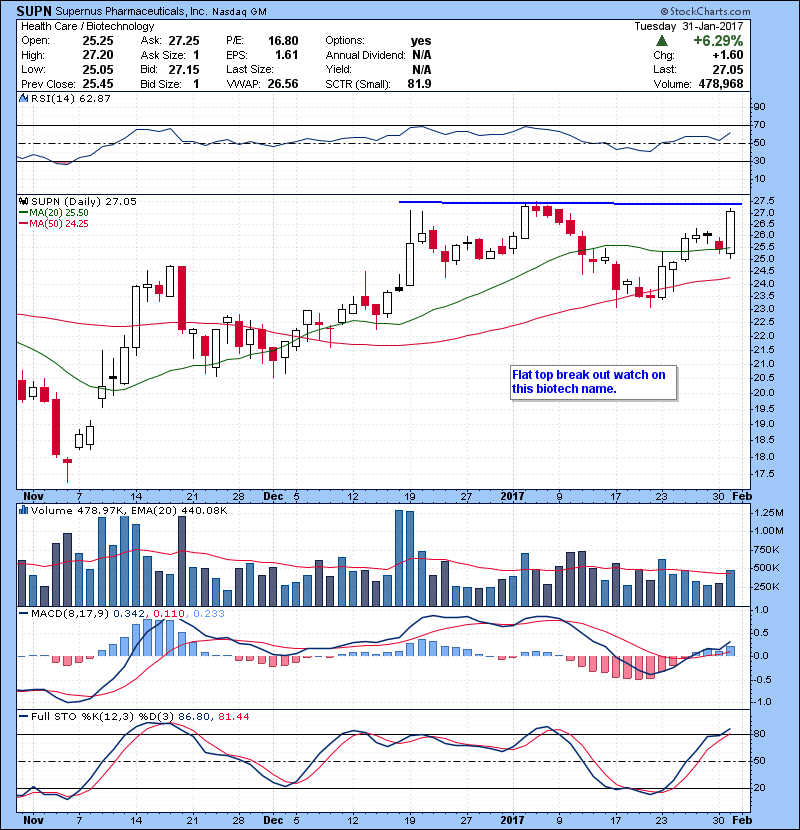800x830 pixels.
Task: Click the EPS value 1.61
Action: click(x=286, y=55)
